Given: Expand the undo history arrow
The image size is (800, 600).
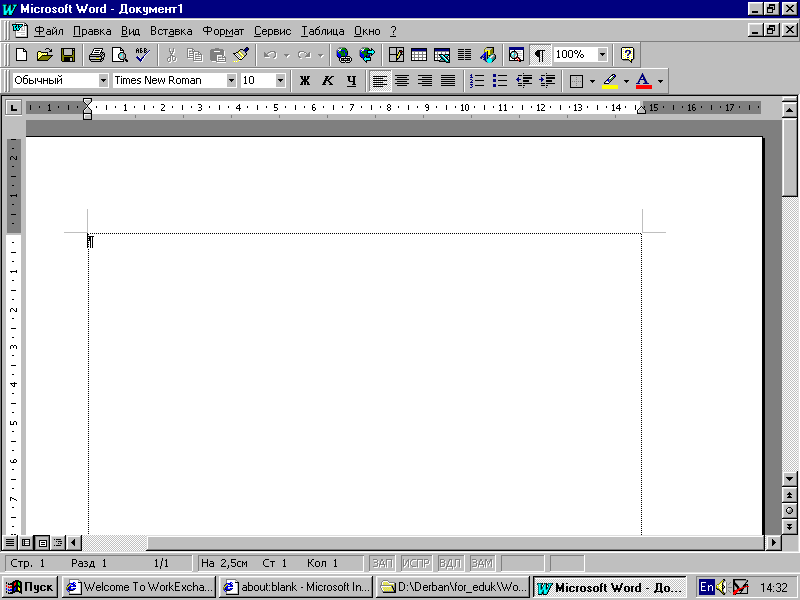Looking at the screenshot, I should 287,55.
